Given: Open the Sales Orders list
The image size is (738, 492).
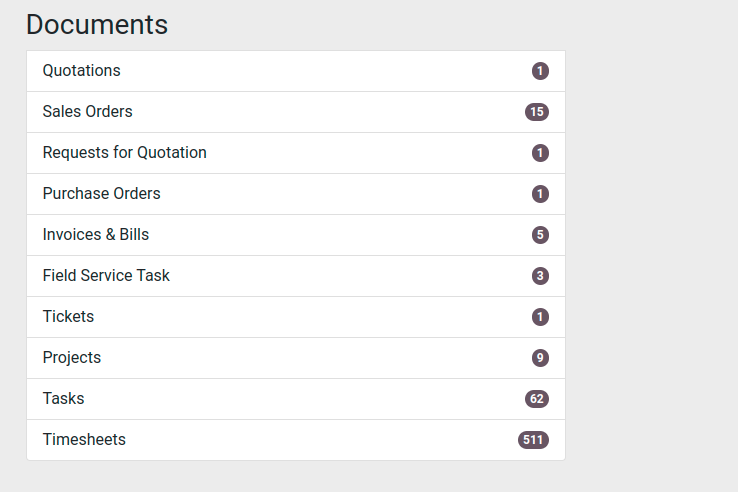Looking at the screenshot, I should tap(296, 112).
